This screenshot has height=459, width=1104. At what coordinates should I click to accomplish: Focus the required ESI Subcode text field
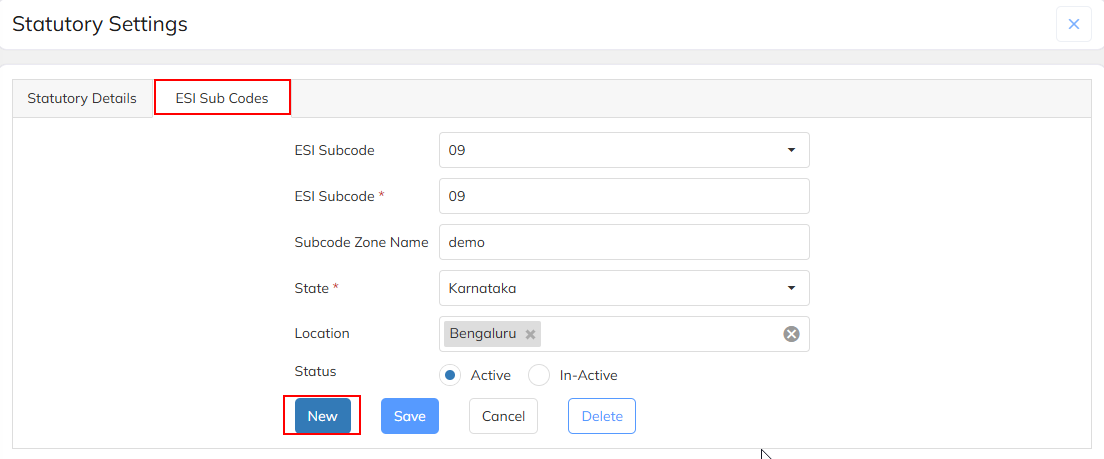click(x=624, y=196)
